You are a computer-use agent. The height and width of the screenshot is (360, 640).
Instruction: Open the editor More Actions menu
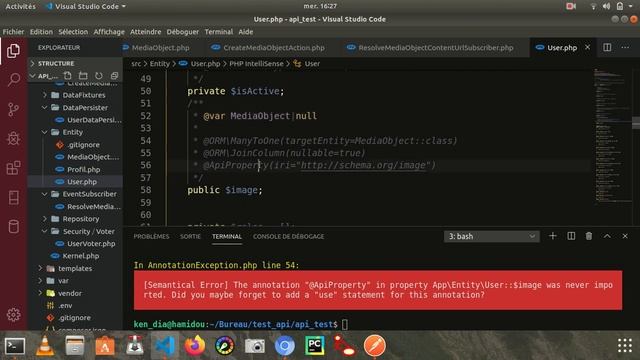click(x=625, y=47)
